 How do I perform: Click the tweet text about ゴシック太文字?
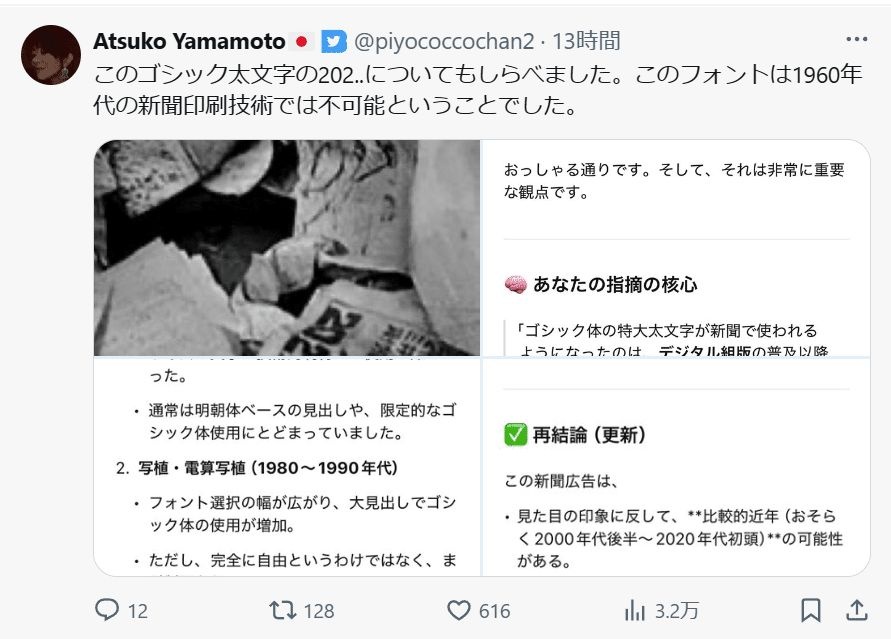pos(477,90)
